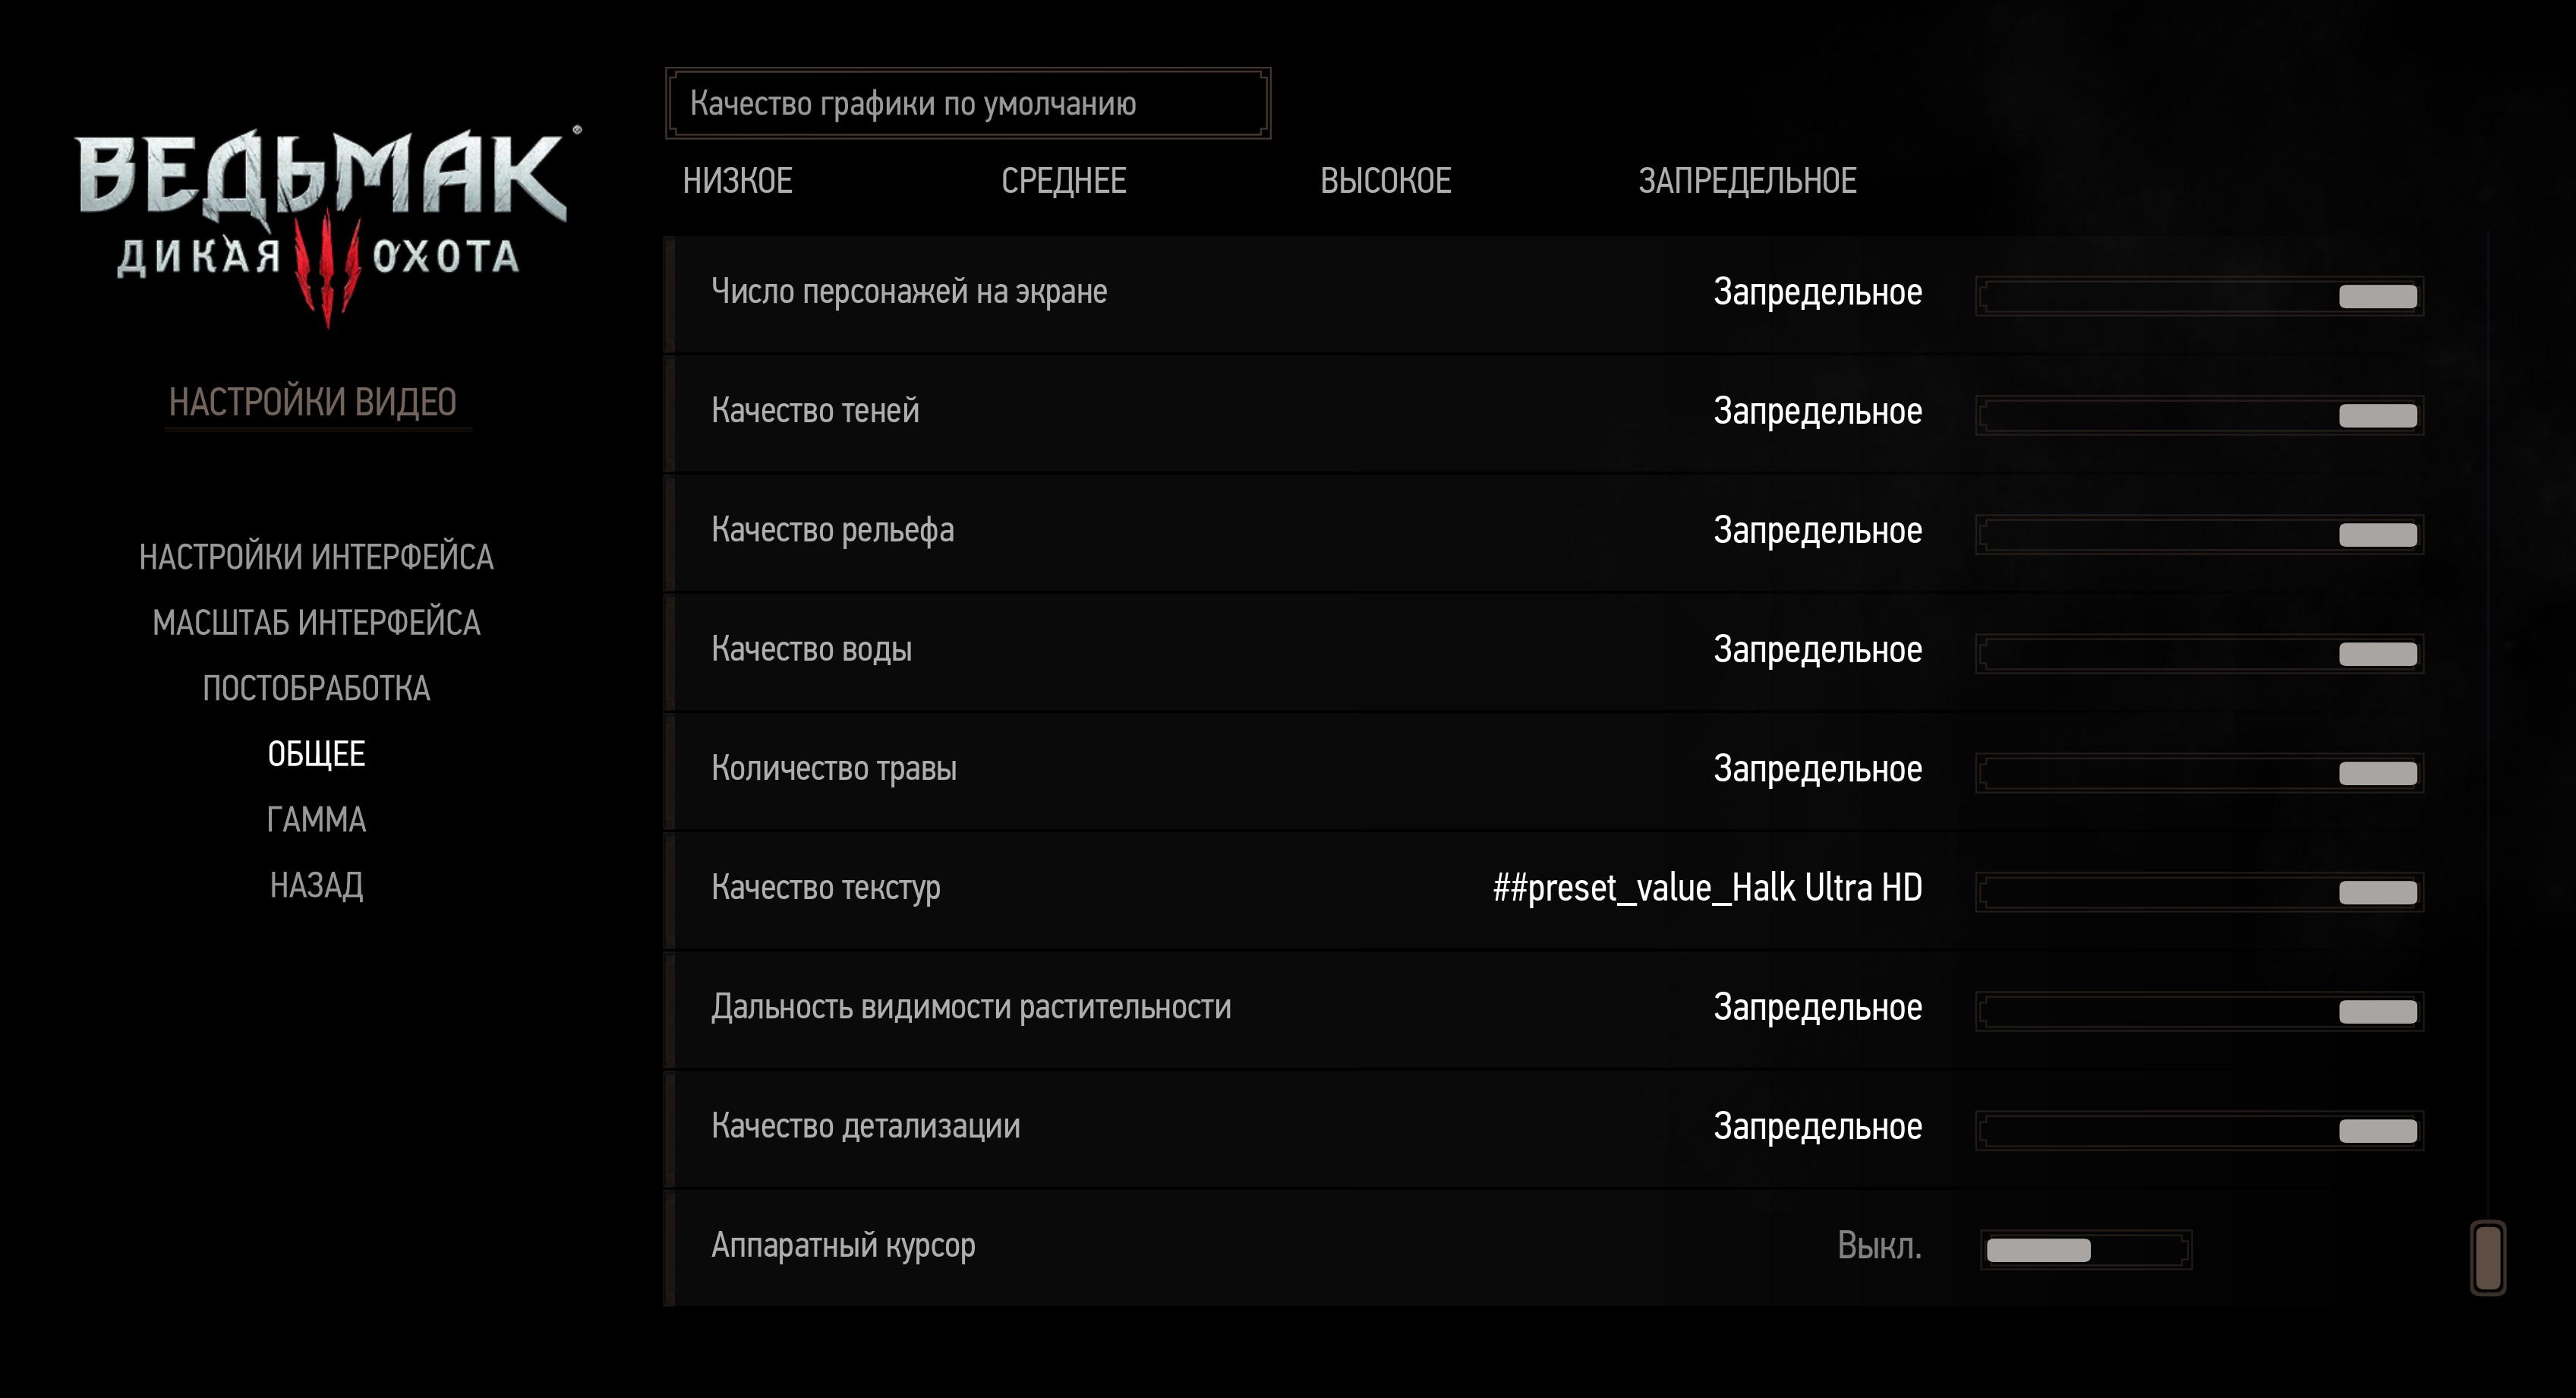Click the settings list scrollbar handle
This screenshot has height=1398, width=2576.
coord(2487,1257)
